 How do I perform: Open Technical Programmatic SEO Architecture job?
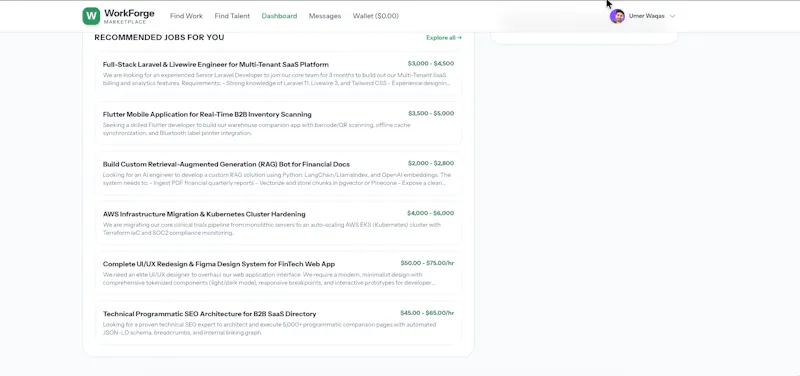pos(209,314)
